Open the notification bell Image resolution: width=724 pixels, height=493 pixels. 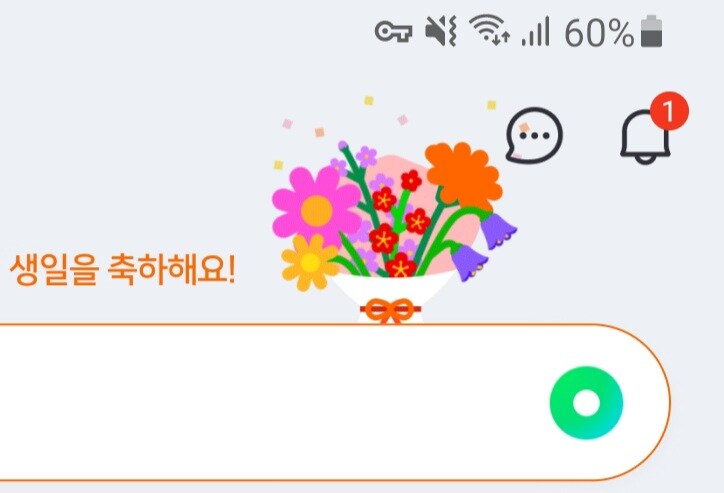click(x=645, y=137)
